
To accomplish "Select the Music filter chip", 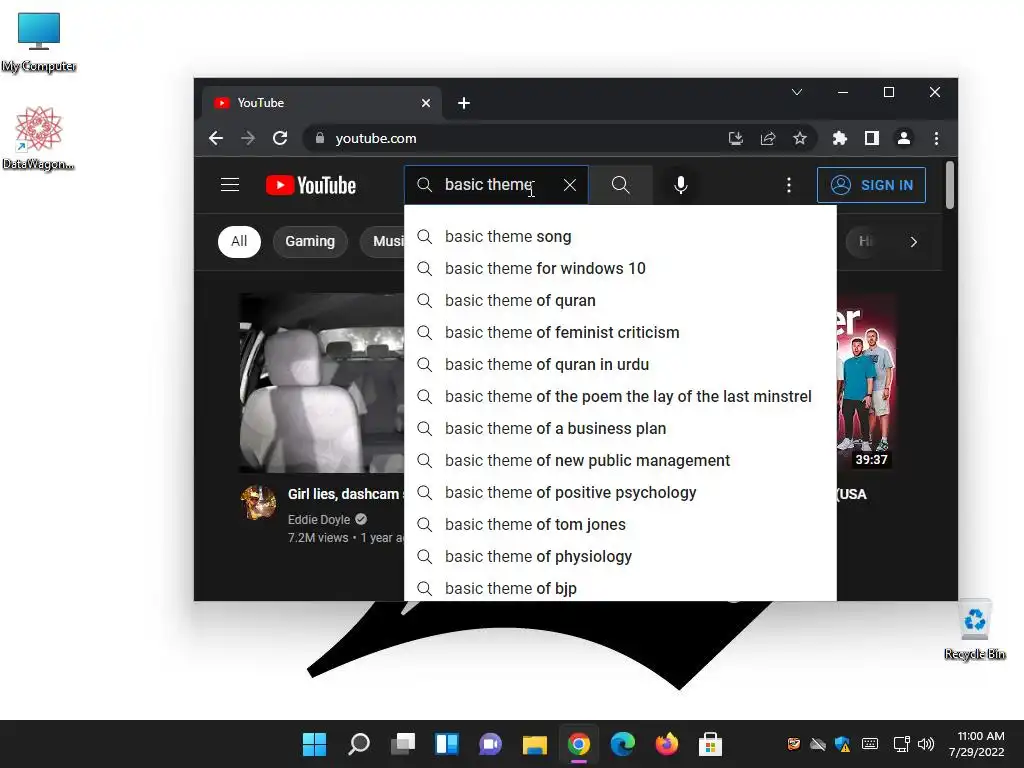I will point(385,242).
